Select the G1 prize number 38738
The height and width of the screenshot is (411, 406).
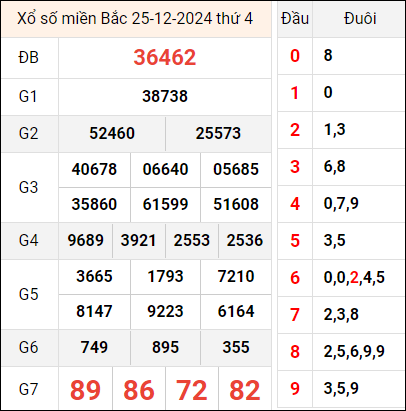(165, 96)
